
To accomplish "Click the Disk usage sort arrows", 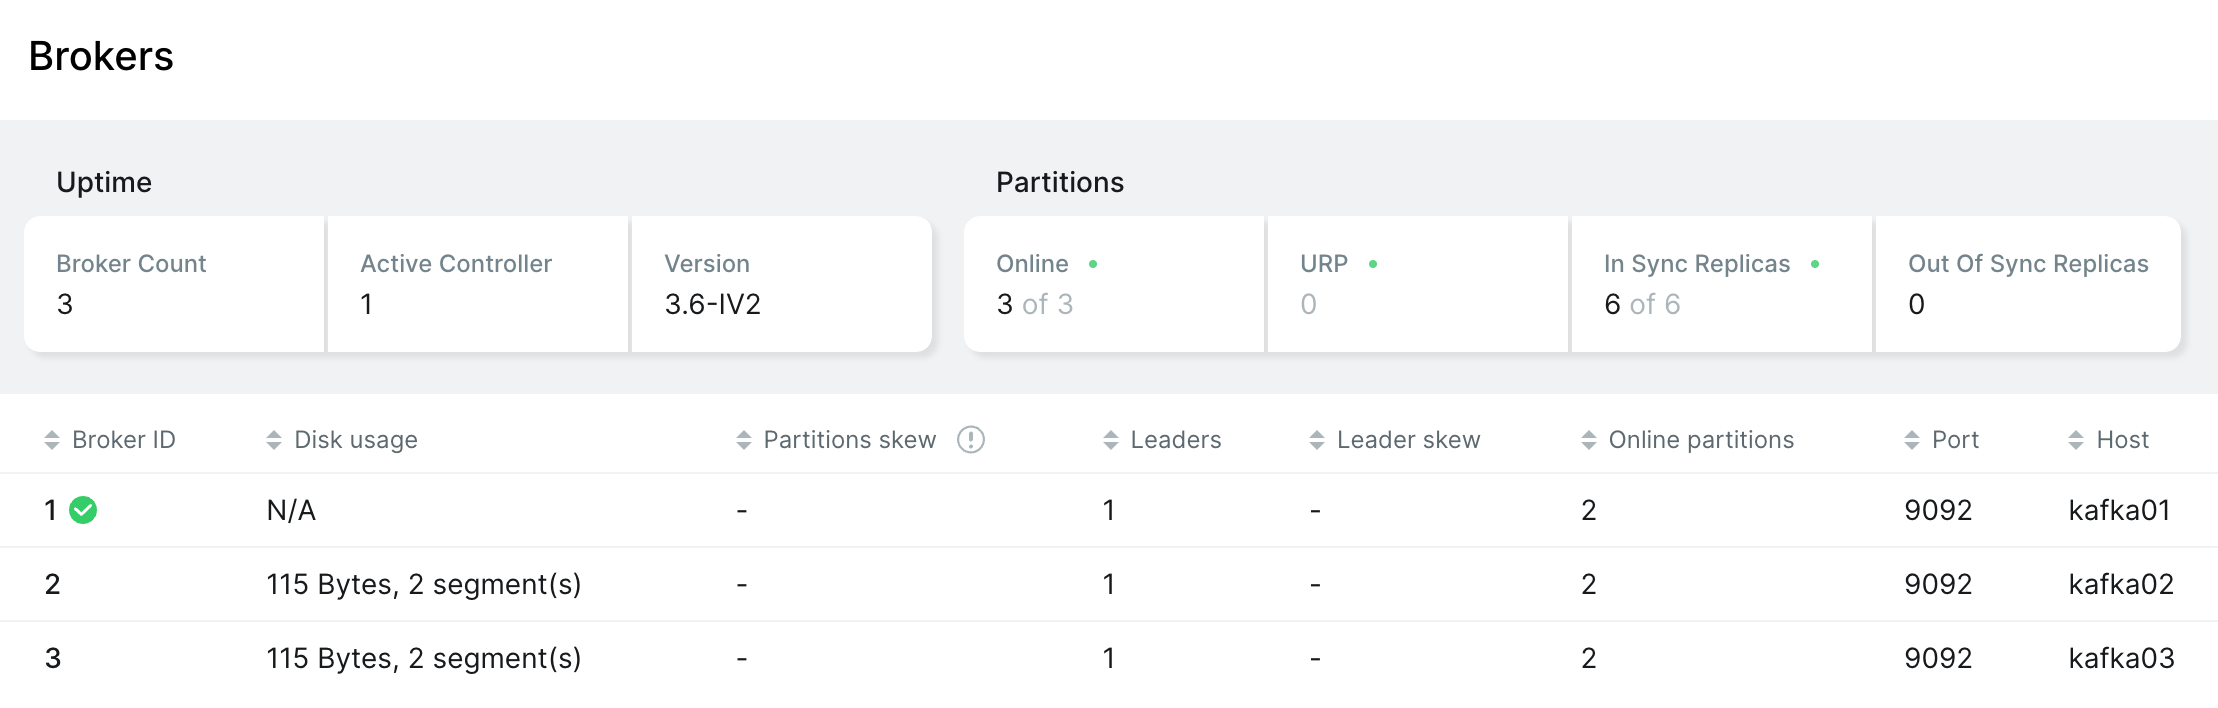I will pyautogui.click(x=274, y=440).
